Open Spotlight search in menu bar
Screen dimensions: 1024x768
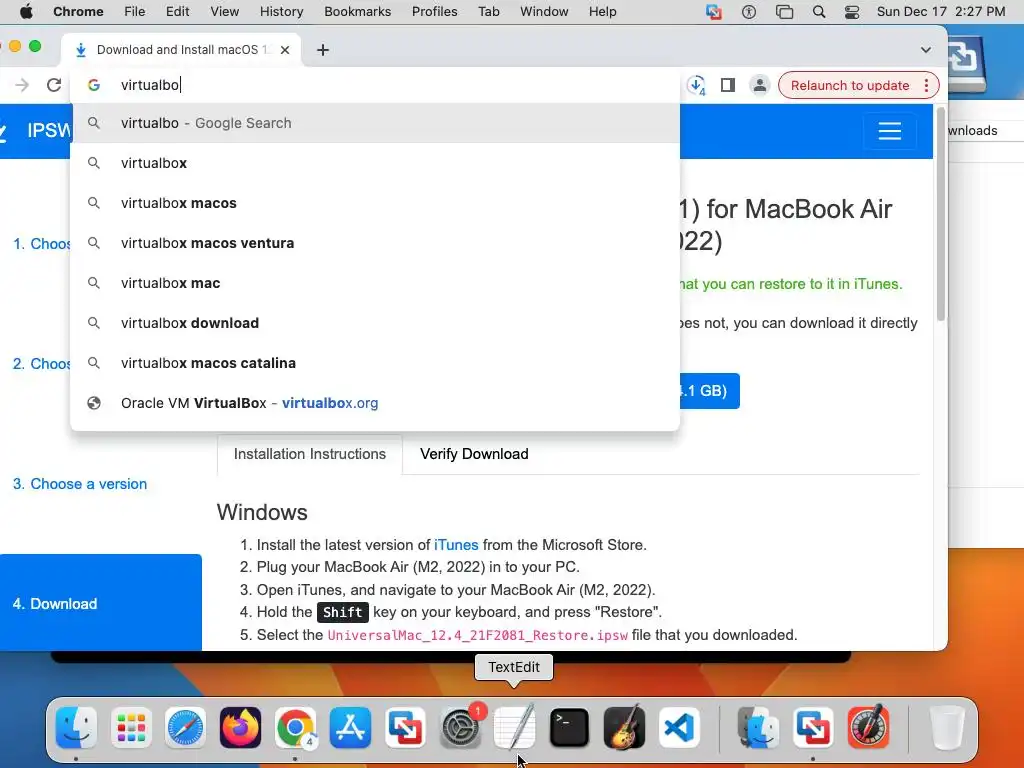tap(819, 12)
